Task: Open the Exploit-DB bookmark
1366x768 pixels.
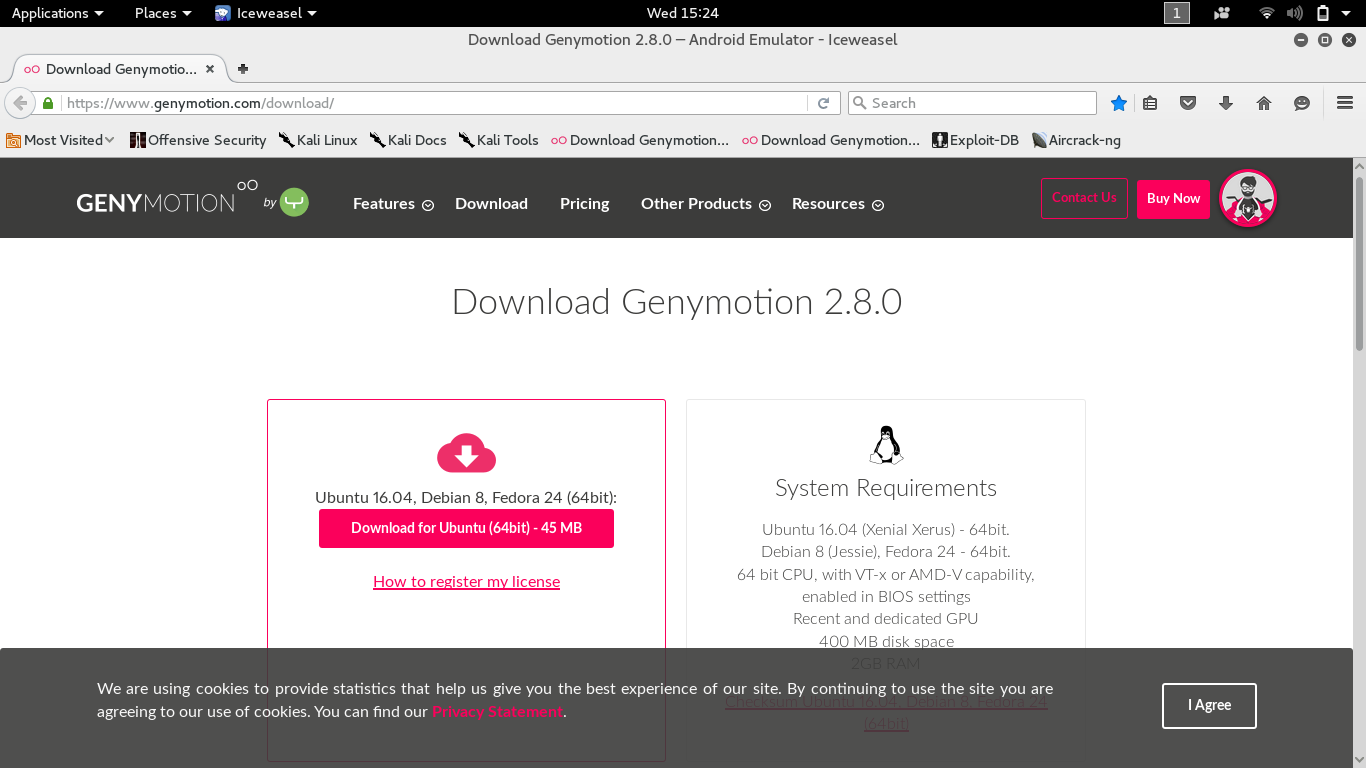Action: pos(975,140)
